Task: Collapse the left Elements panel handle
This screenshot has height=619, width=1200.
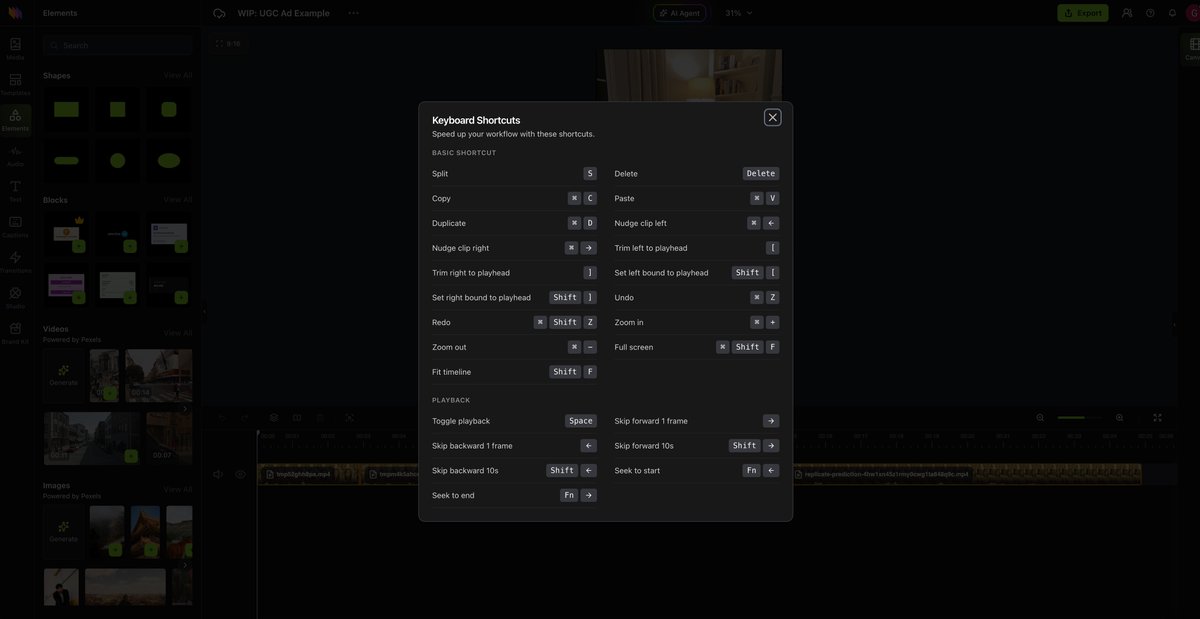Action: coord(204,311)
